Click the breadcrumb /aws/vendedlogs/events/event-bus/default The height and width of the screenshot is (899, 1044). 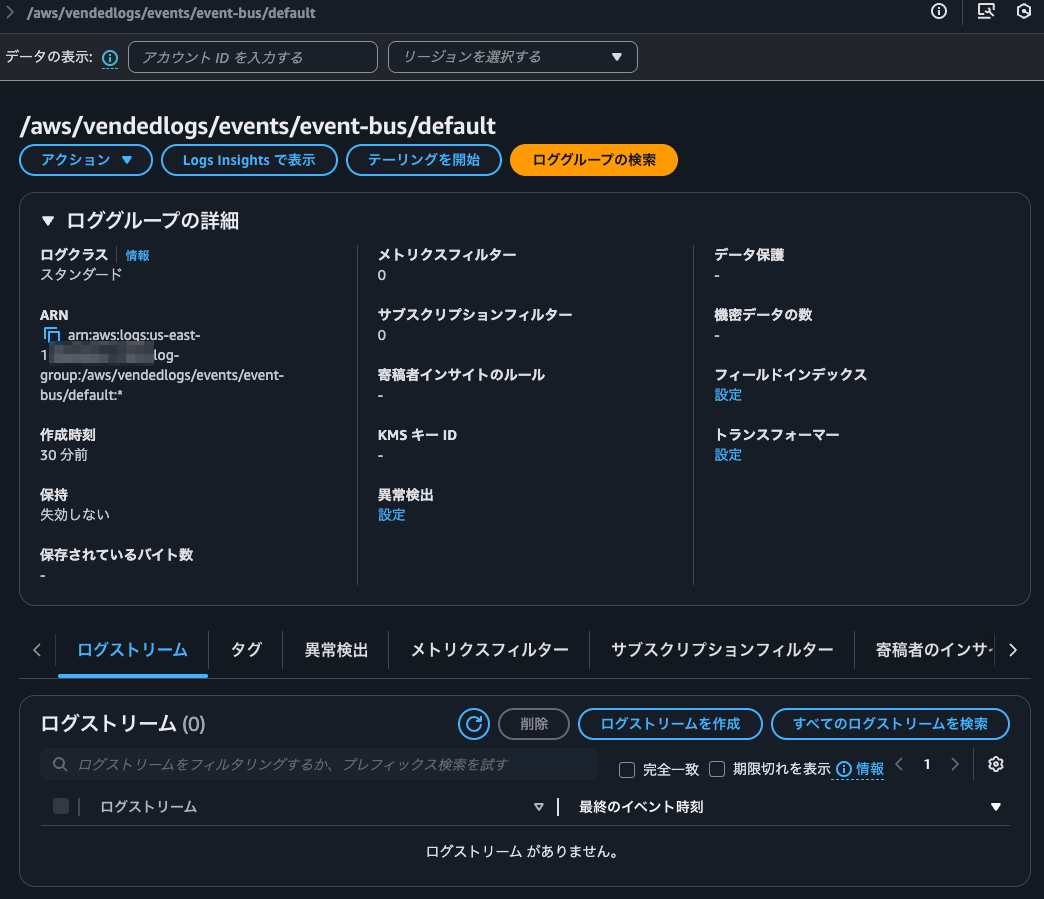click(171, 13)
